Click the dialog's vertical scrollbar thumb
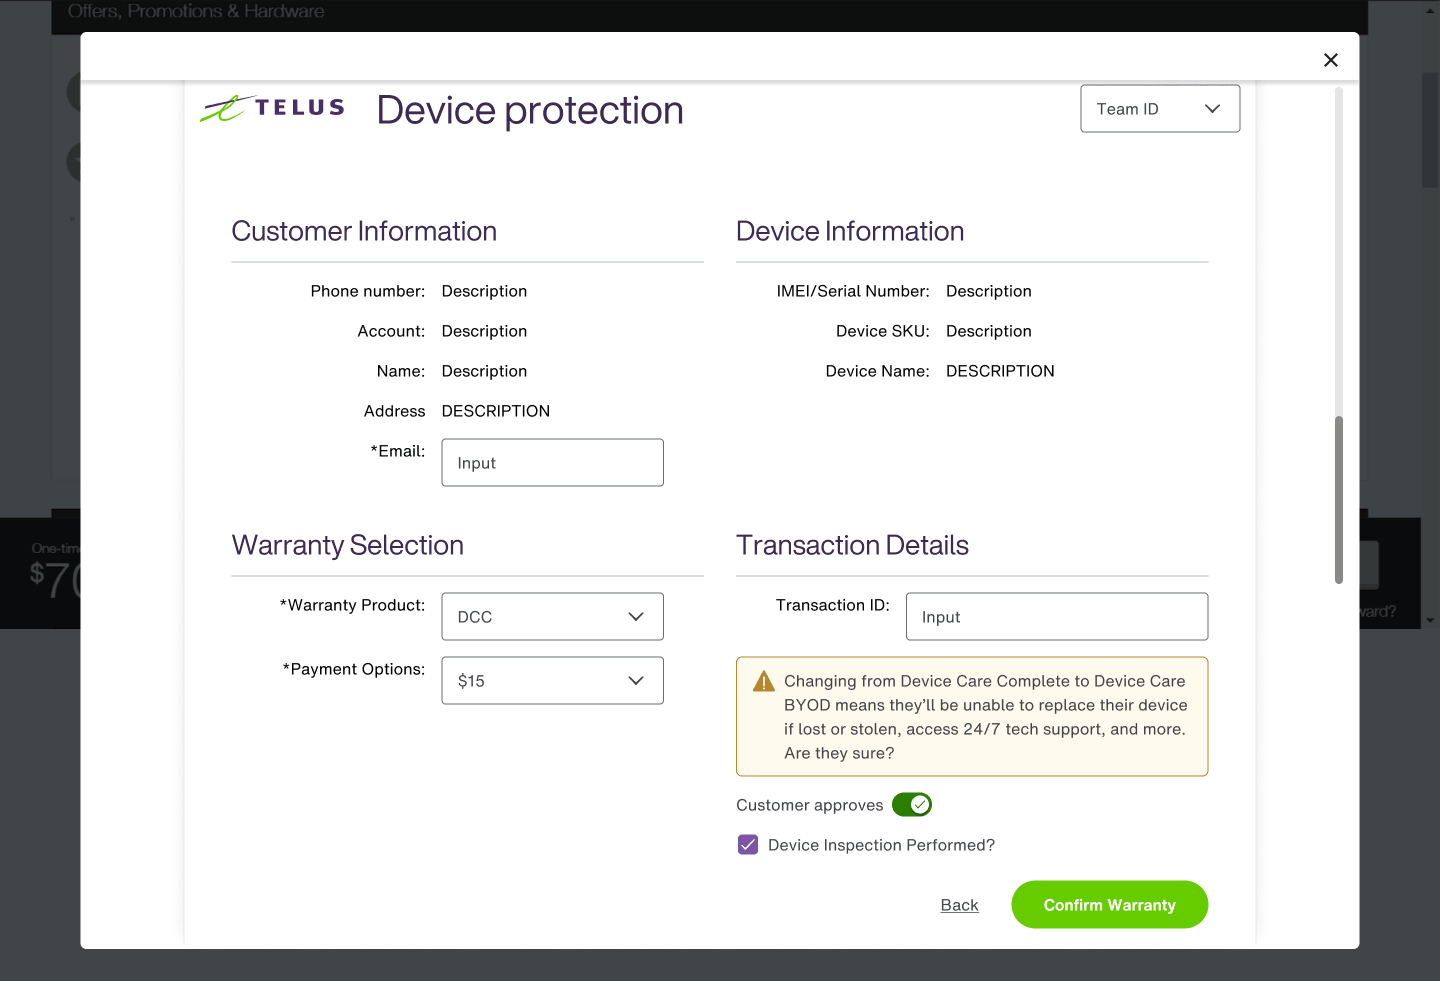The width and height of the screenshot is (1440, 981). tap(1339, 500)
